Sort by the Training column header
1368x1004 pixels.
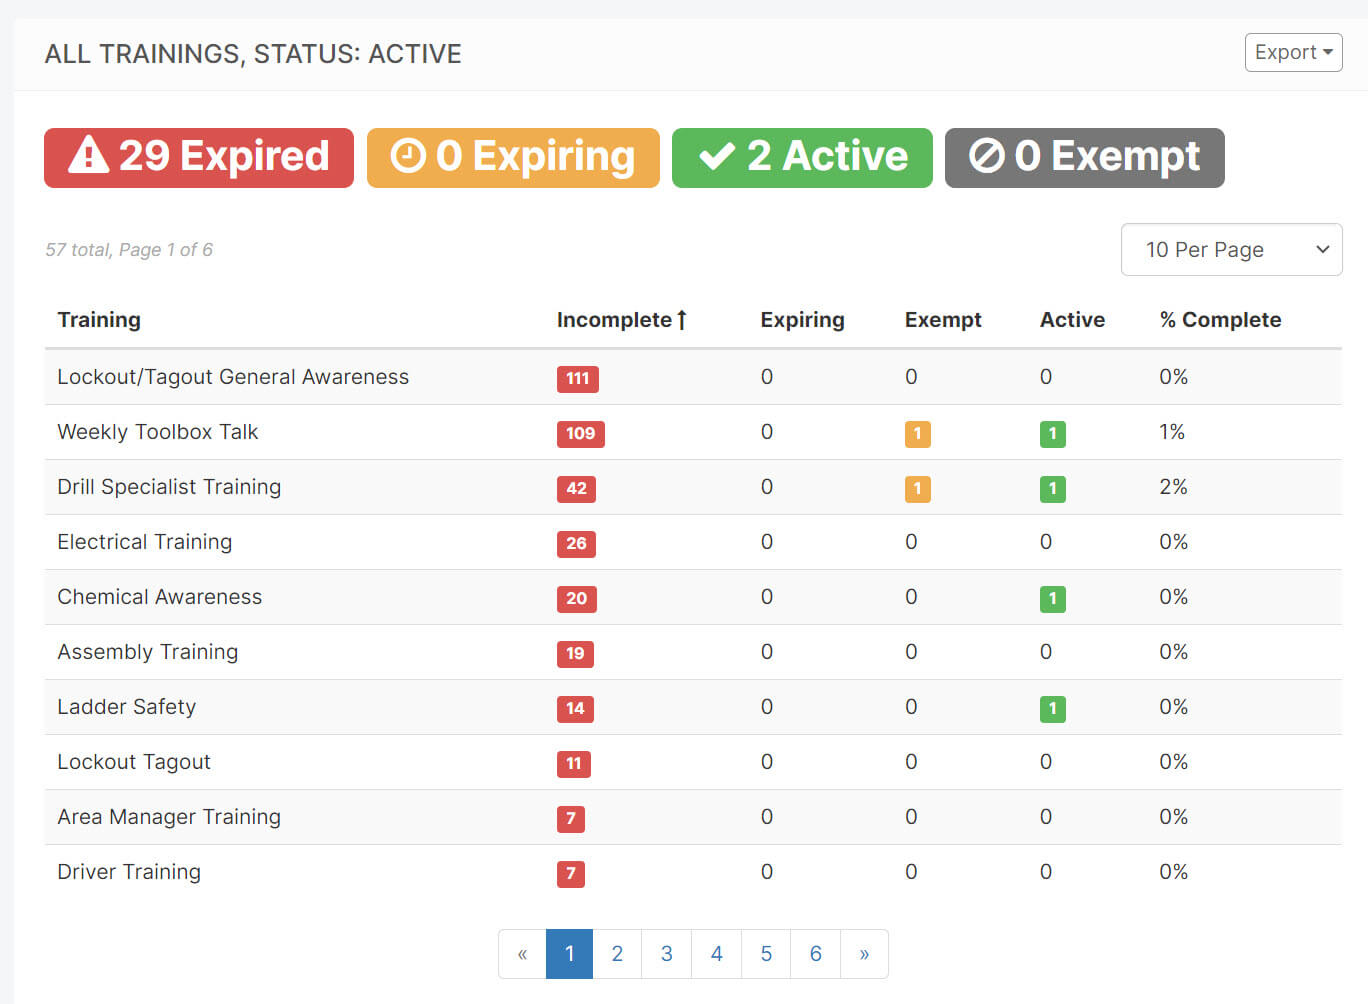[99, 319]
